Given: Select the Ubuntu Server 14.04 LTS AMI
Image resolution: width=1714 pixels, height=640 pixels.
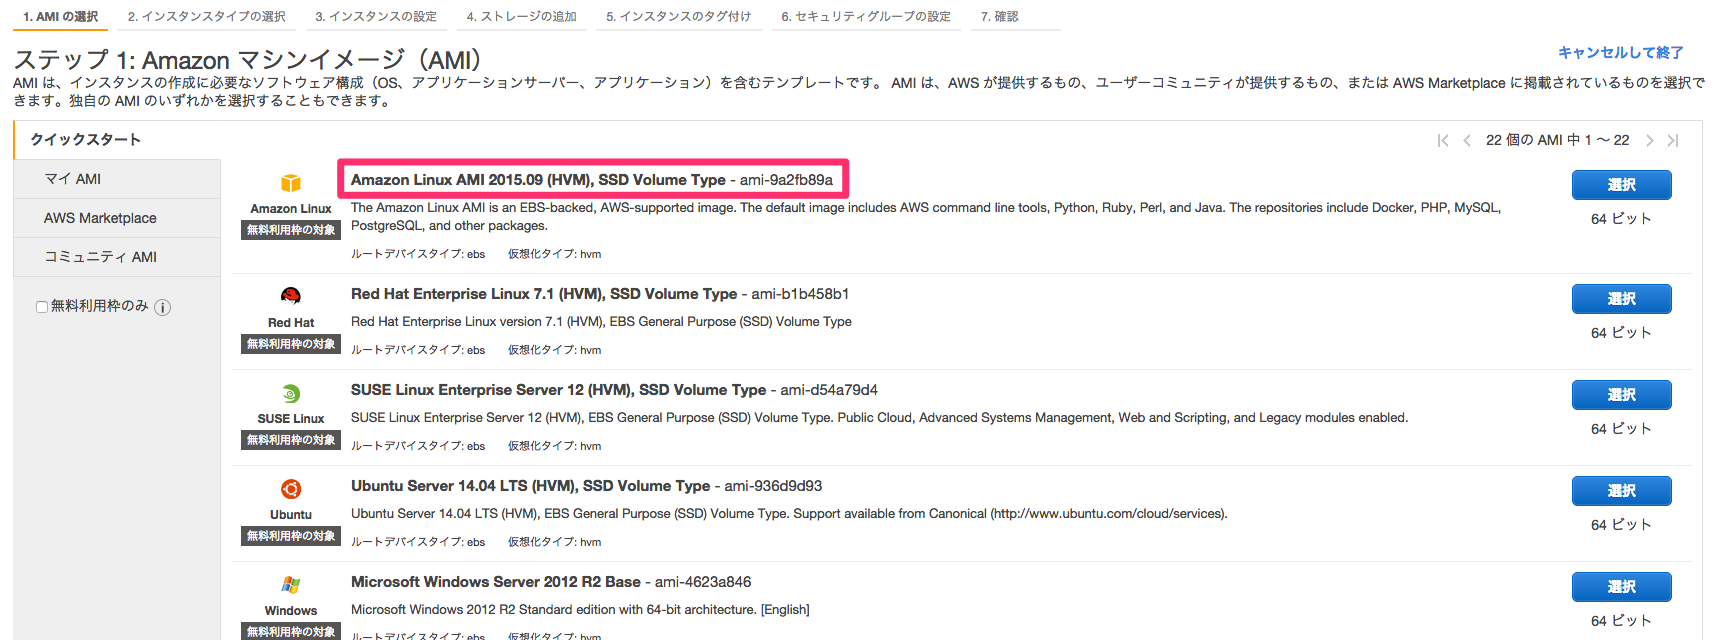Looking at the screenshot, I should coord(1621,491).
